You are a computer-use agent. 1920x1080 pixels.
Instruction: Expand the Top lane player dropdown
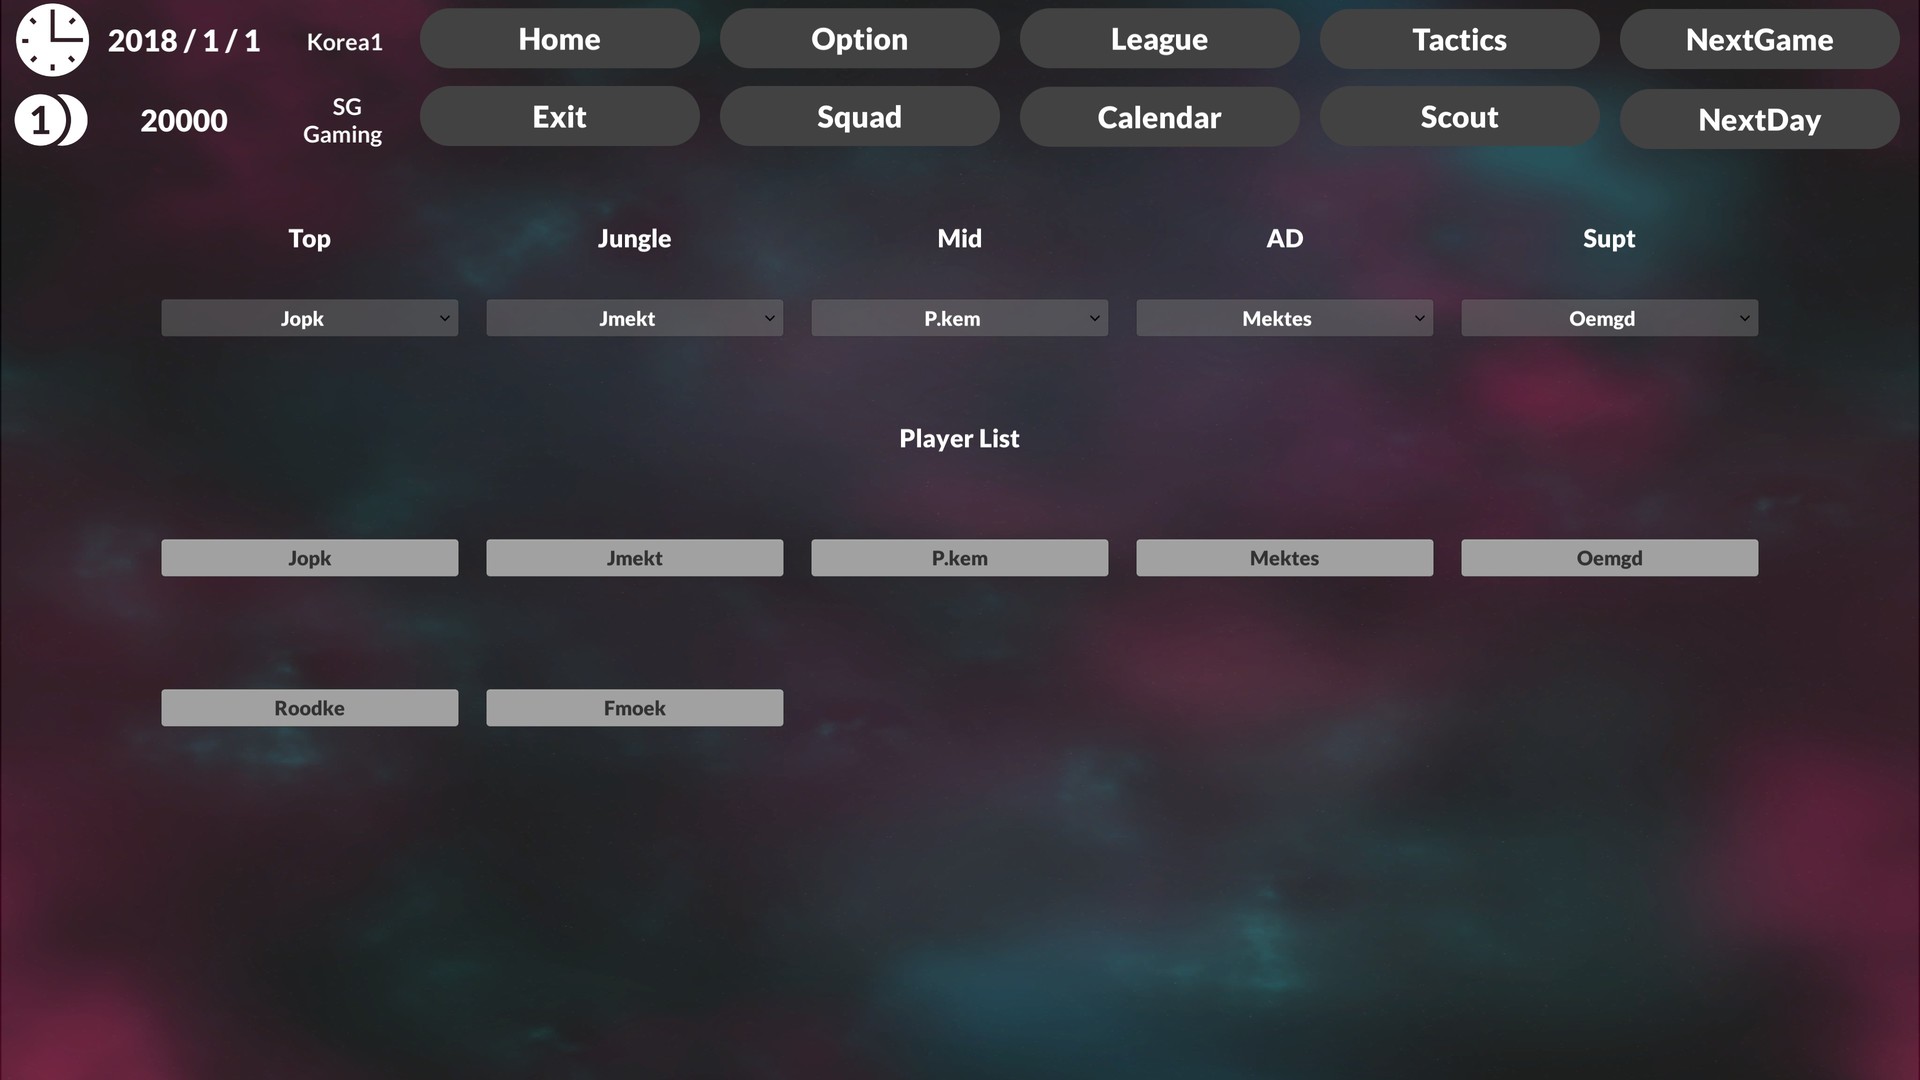click(x=444, y=316)
